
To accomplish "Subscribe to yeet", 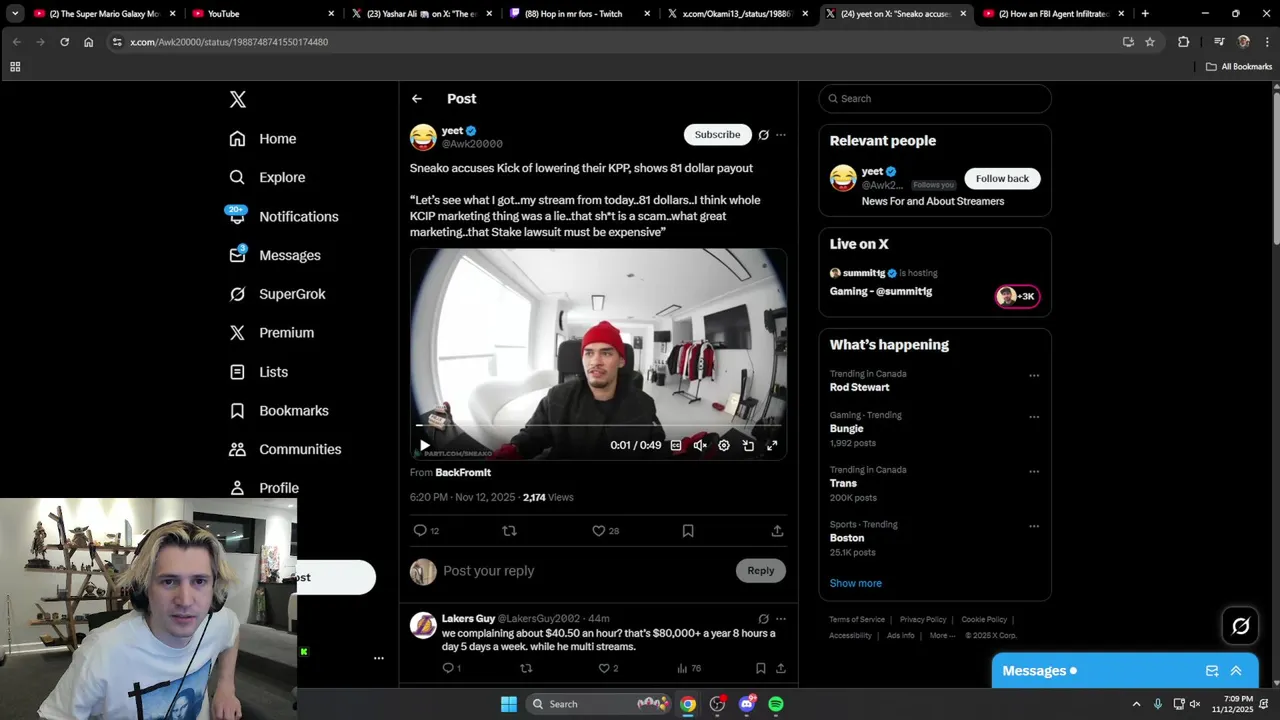I will coord(717,134).
